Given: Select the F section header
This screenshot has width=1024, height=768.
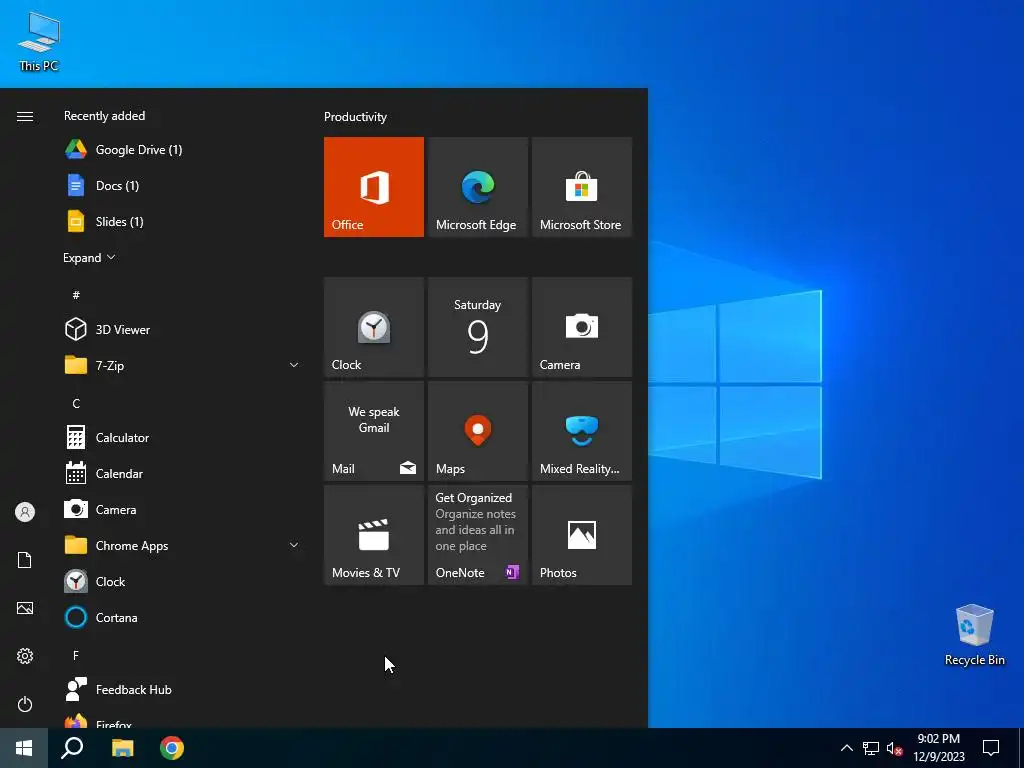Looking at the screenshot, I should tap(76, 655).
